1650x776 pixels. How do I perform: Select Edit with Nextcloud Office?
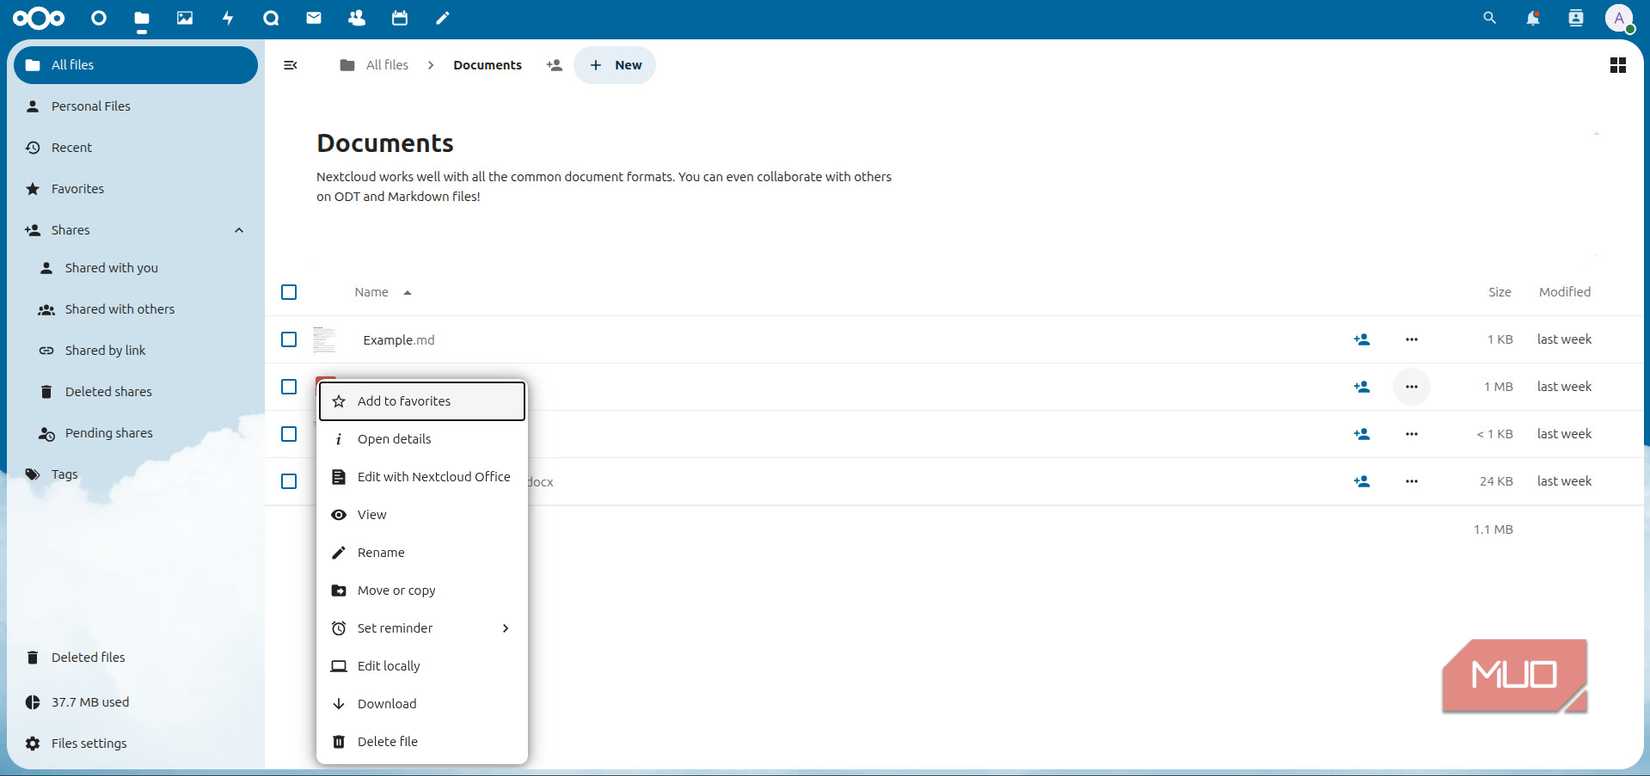pyautogui.click(x=422, y=477)
